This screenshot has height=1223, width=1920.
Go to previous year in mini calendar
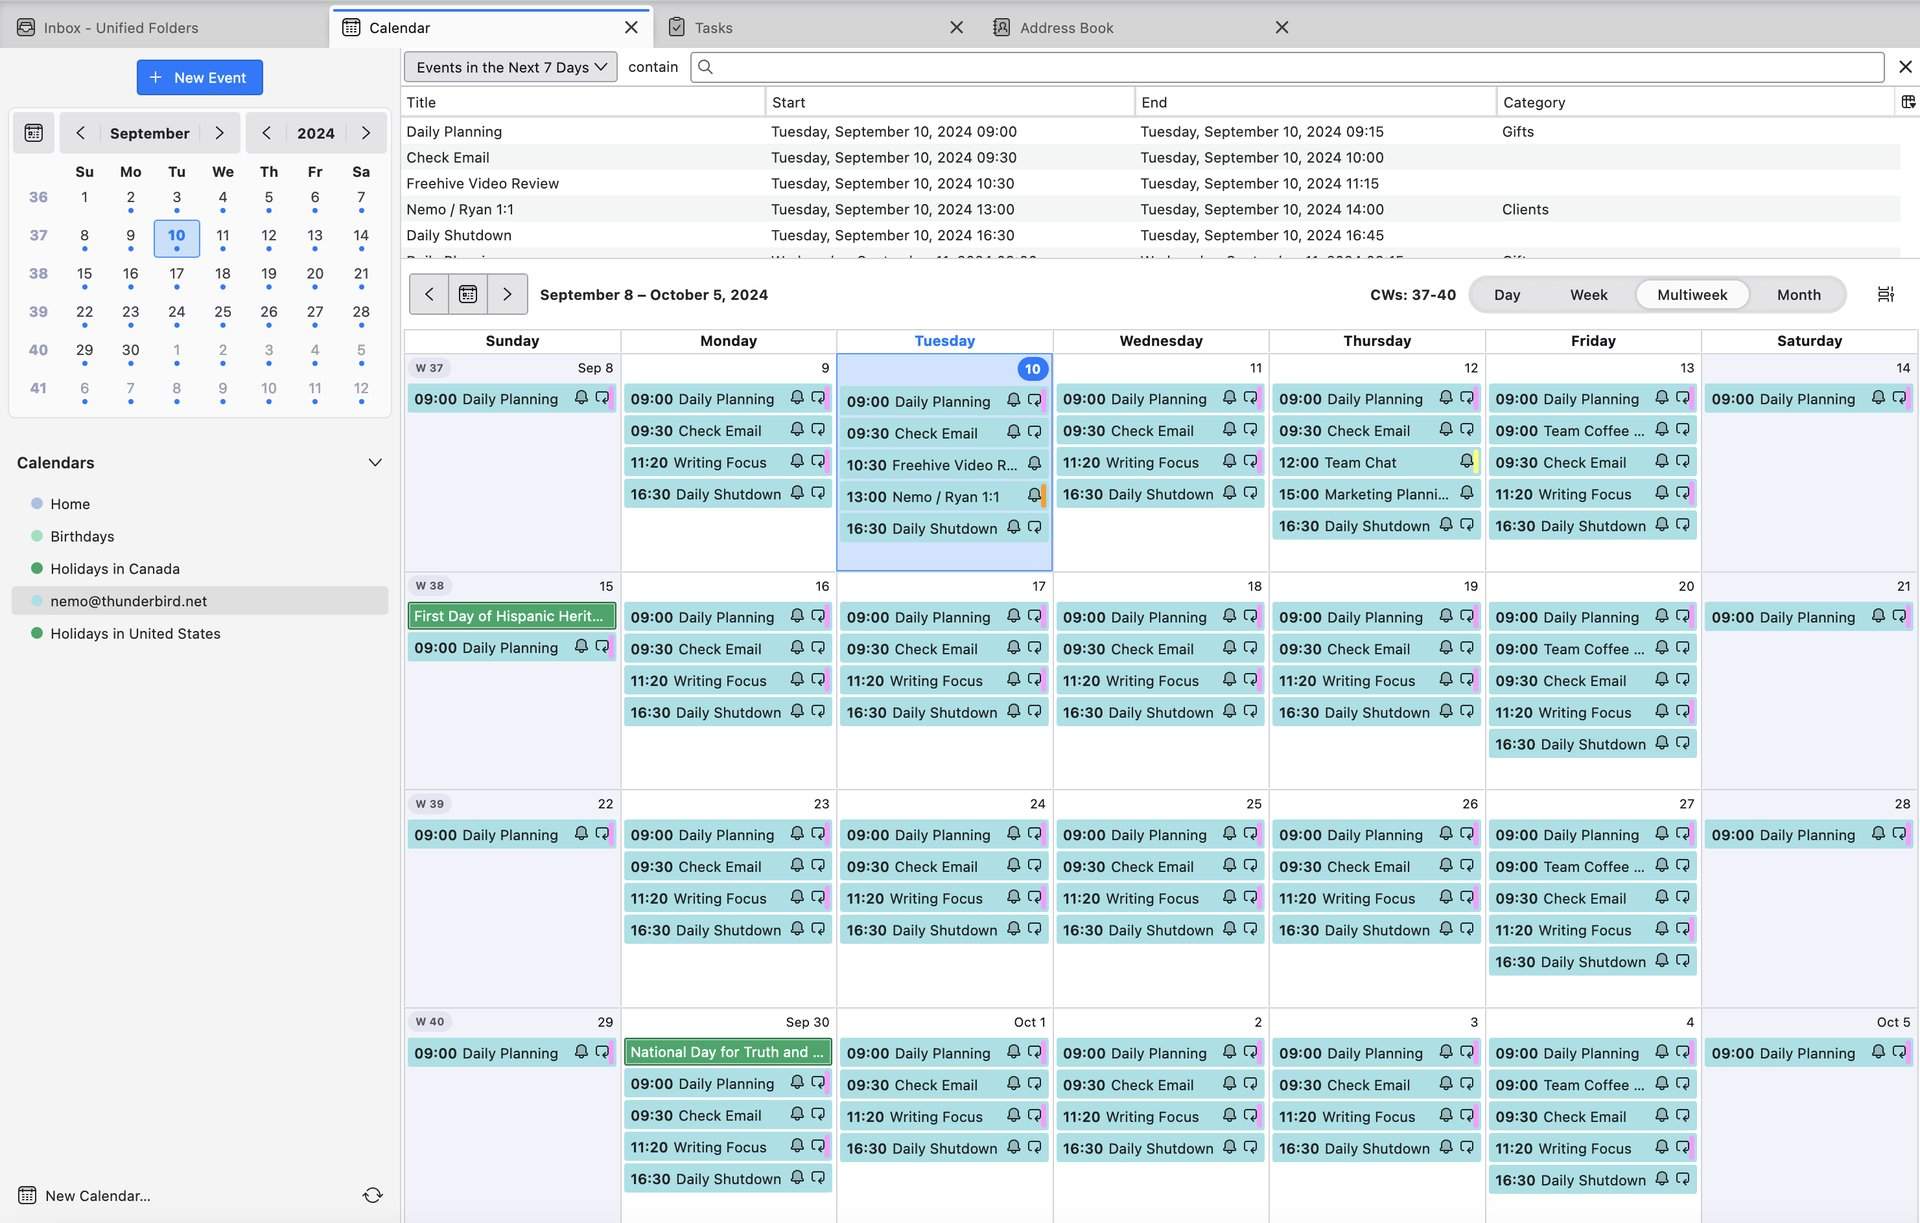click(266, 133)
